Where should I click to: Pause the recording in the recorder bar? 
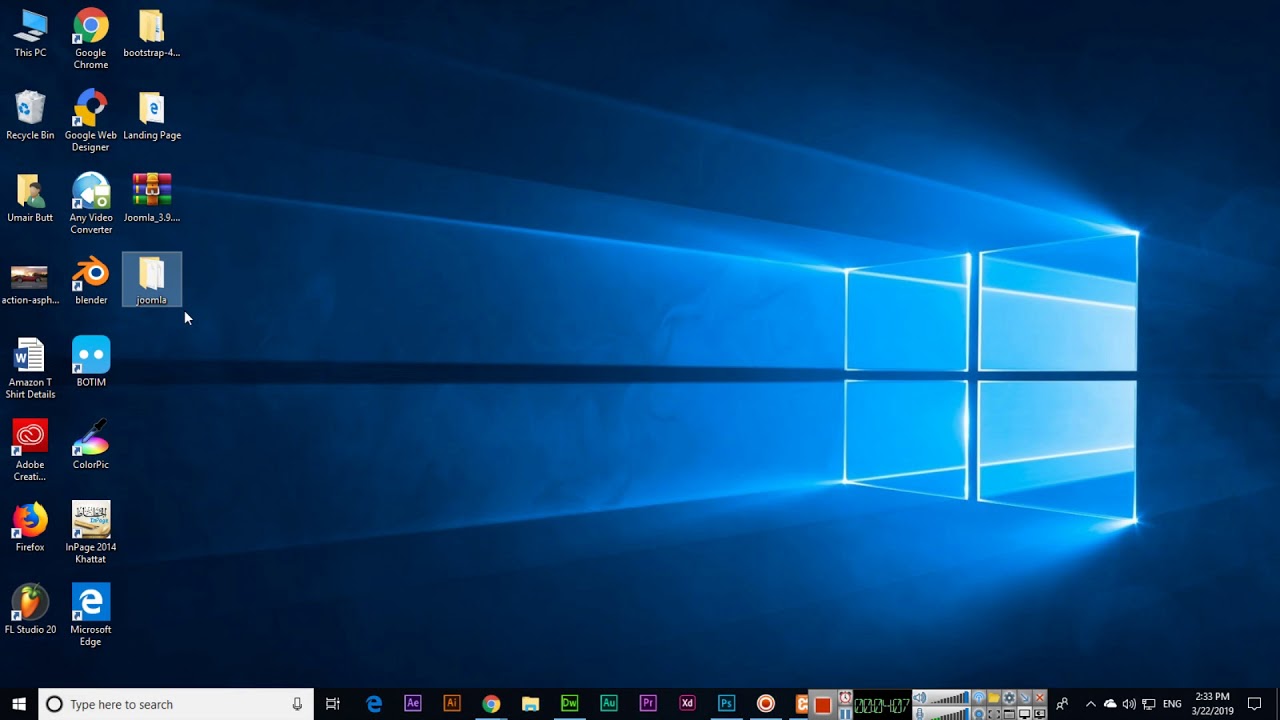tap(846, 713)
